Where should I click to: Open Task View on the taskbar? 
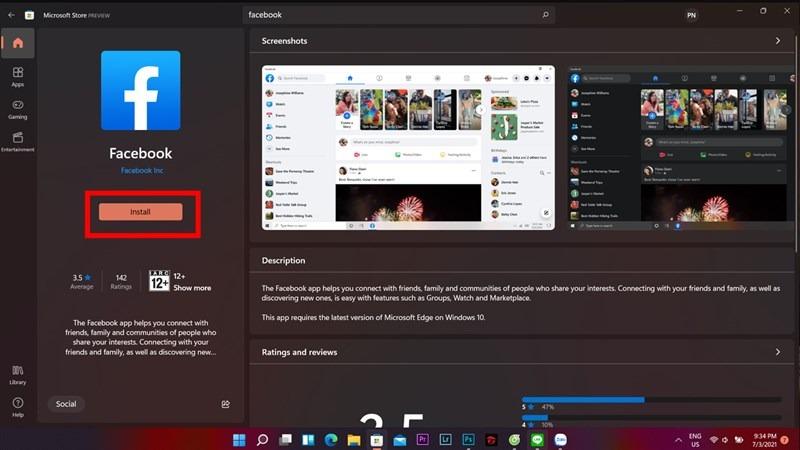[x=285, y=440]
